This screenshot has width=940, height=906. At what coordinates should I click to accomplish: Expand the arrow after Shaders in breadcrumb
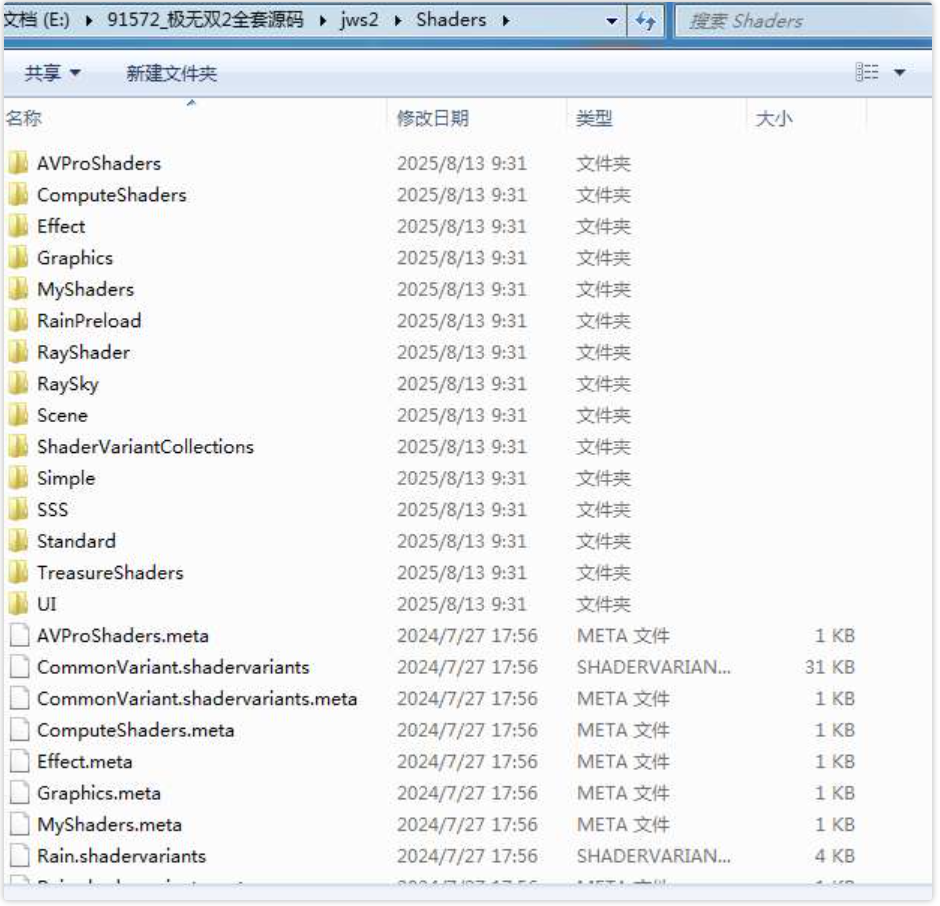506,20
